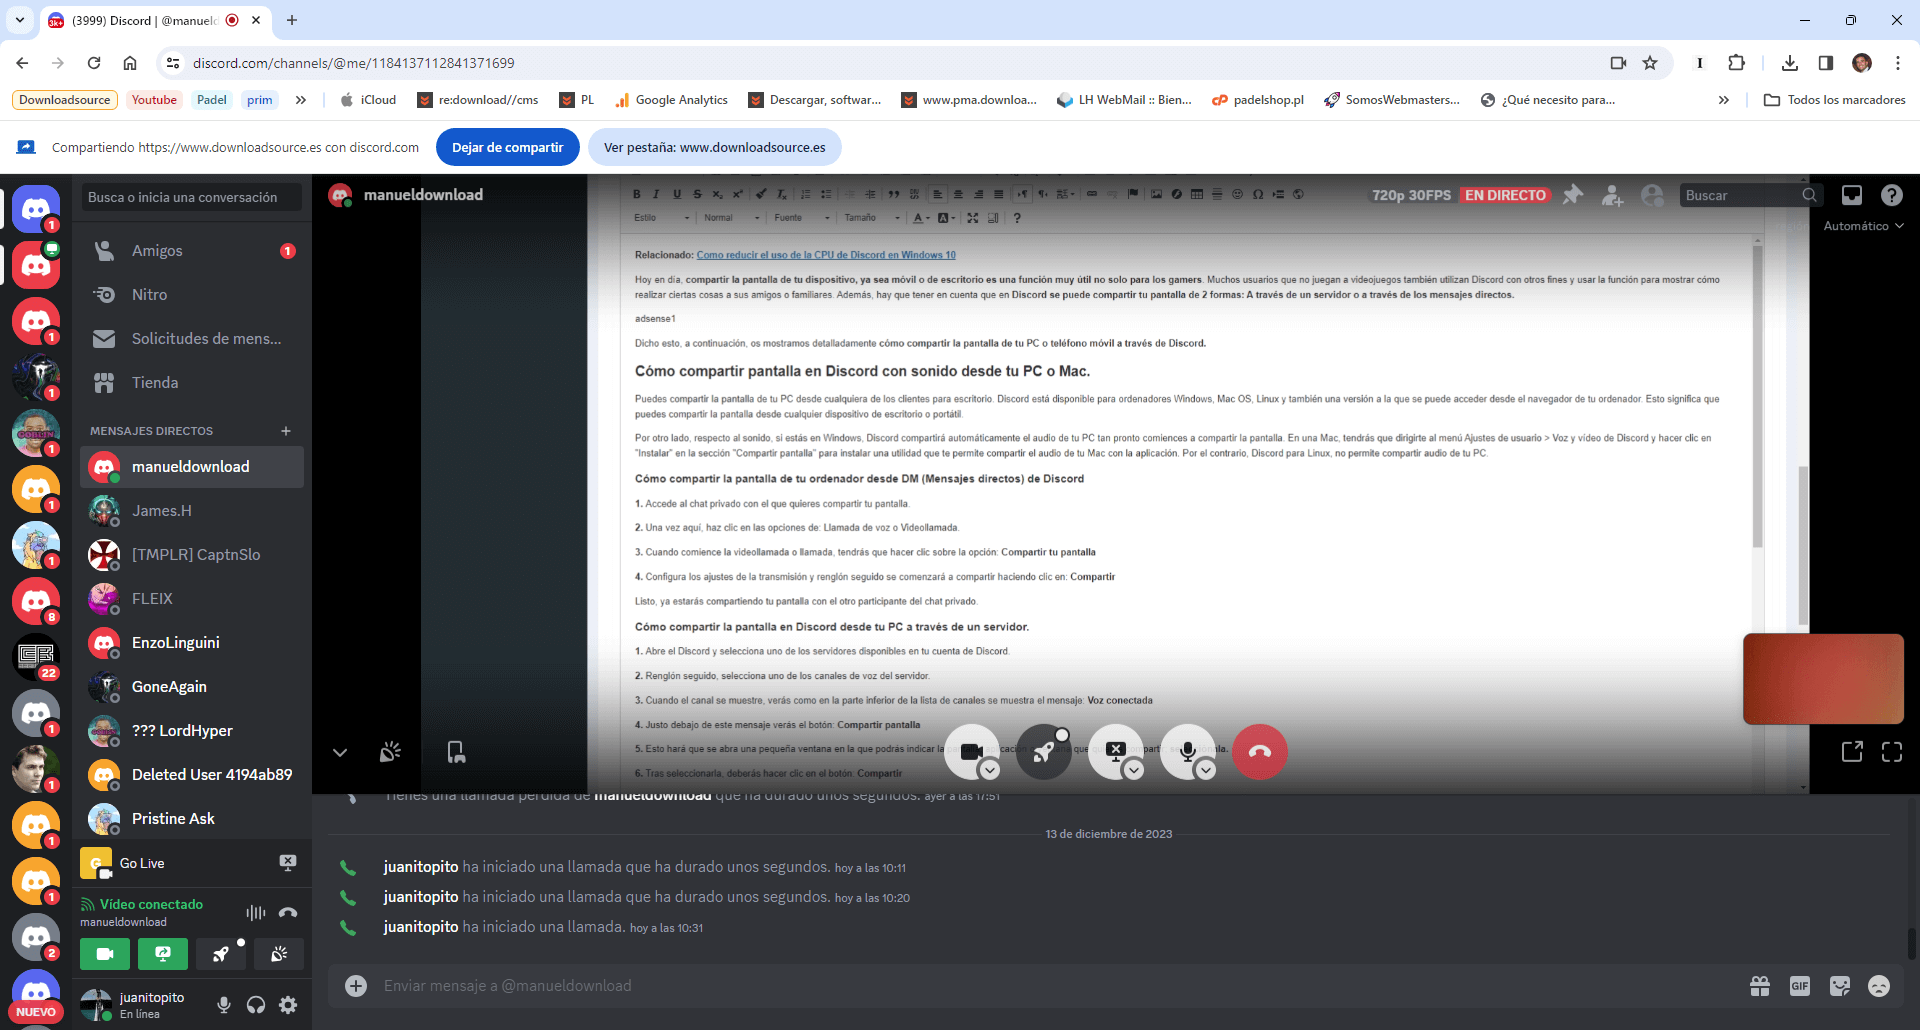Click the Discord home direct messages icon
The height and width of the screenshot is (1030, 1920).
pos(36,209)
